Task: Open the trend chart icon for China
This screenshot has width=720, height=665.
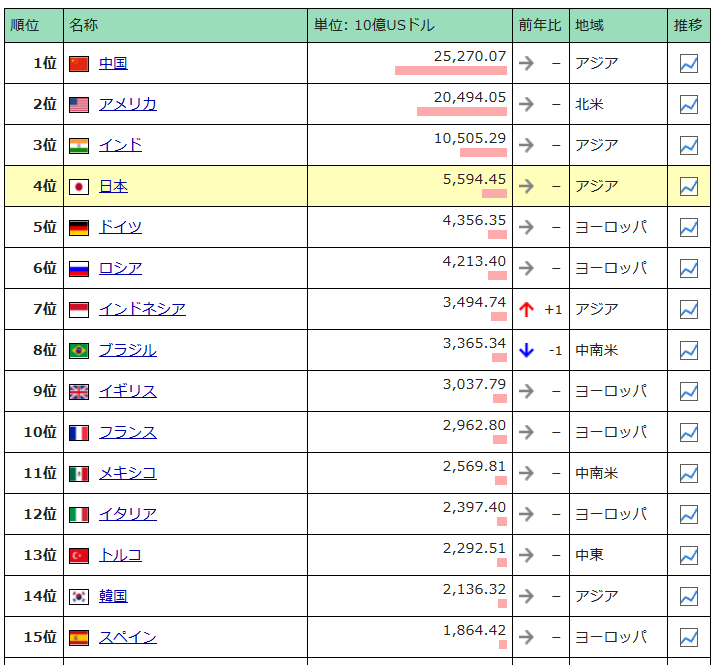Action: coord(689,64)
